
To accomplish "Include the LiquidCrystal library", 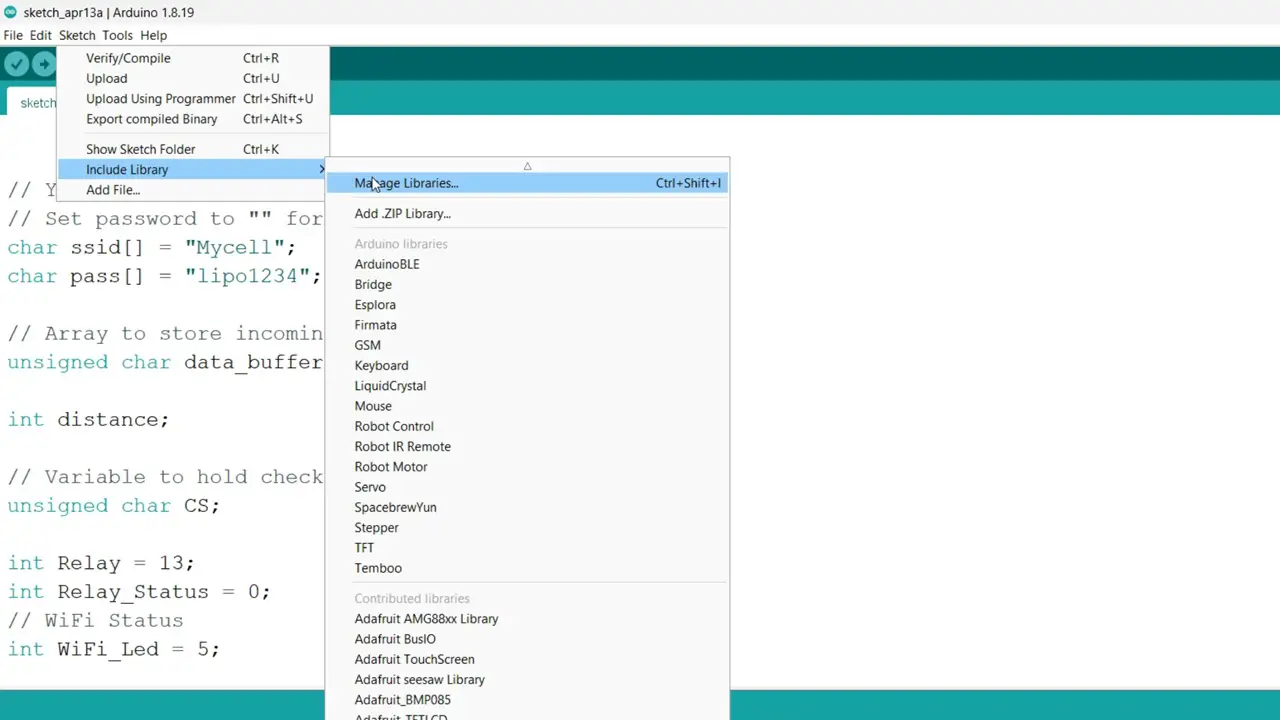I will tap(527, 385).
